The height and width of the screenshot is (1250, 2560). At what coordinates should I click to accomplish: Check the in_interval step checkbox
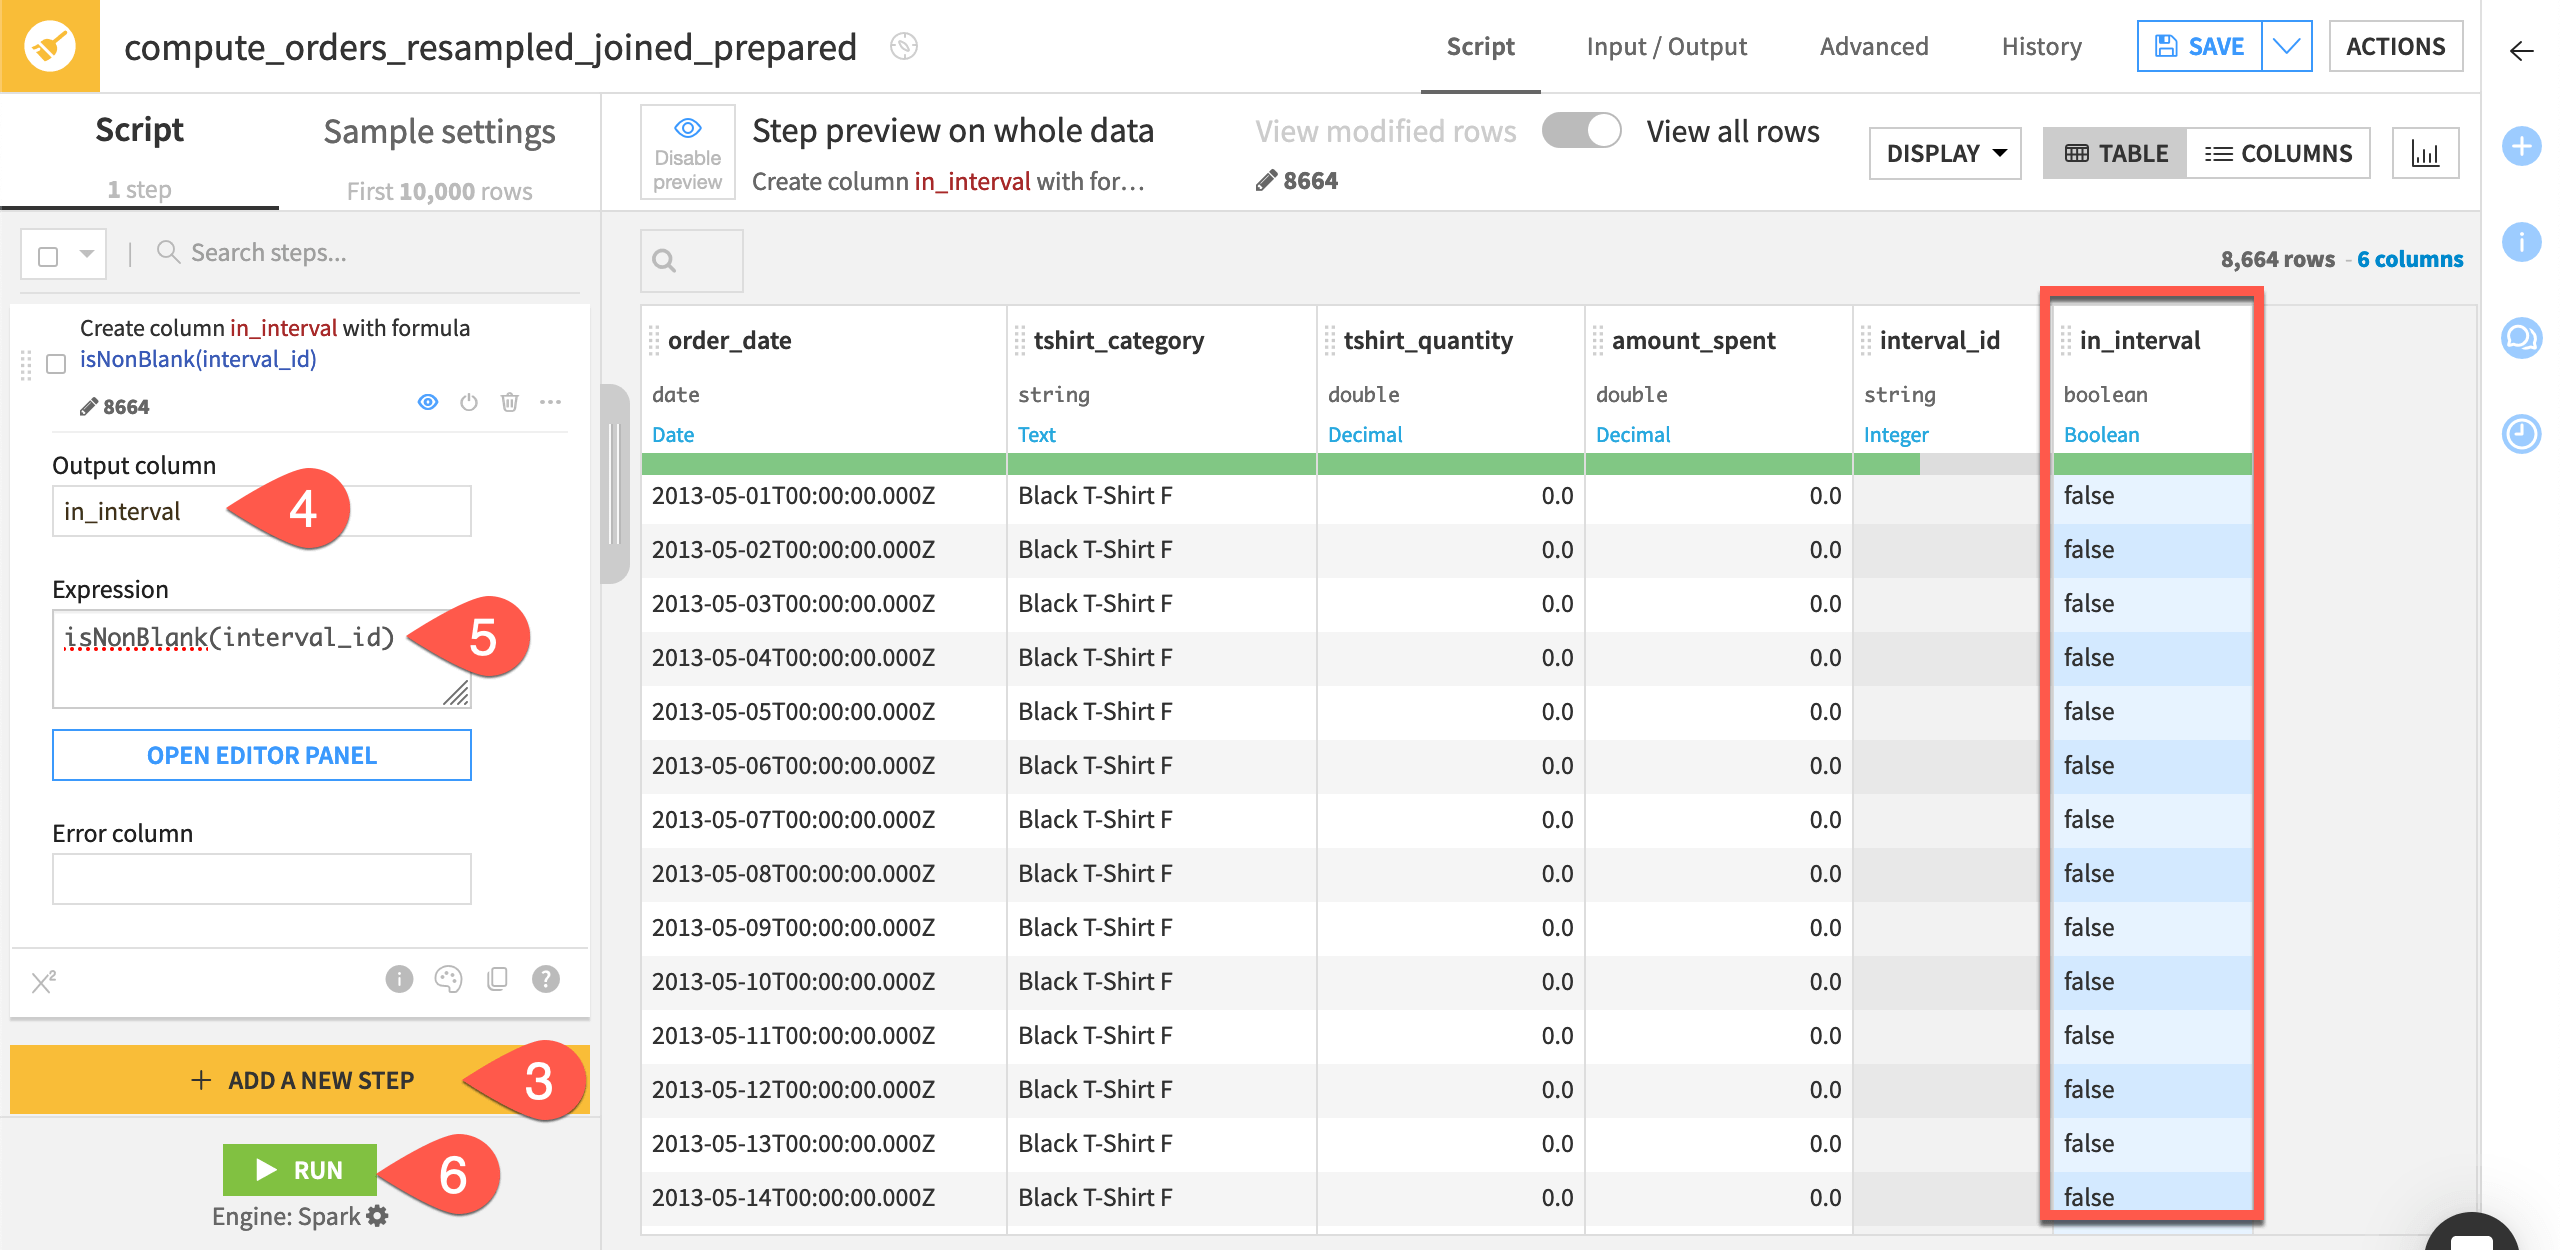tap(57, 364)
